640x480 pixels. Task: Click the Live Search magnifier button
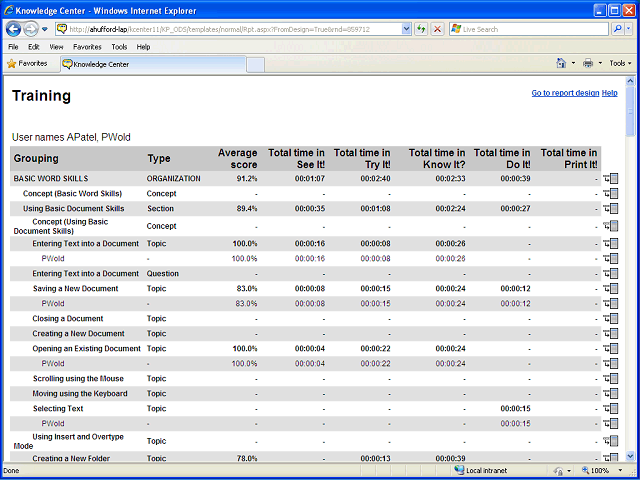(618, 29)
